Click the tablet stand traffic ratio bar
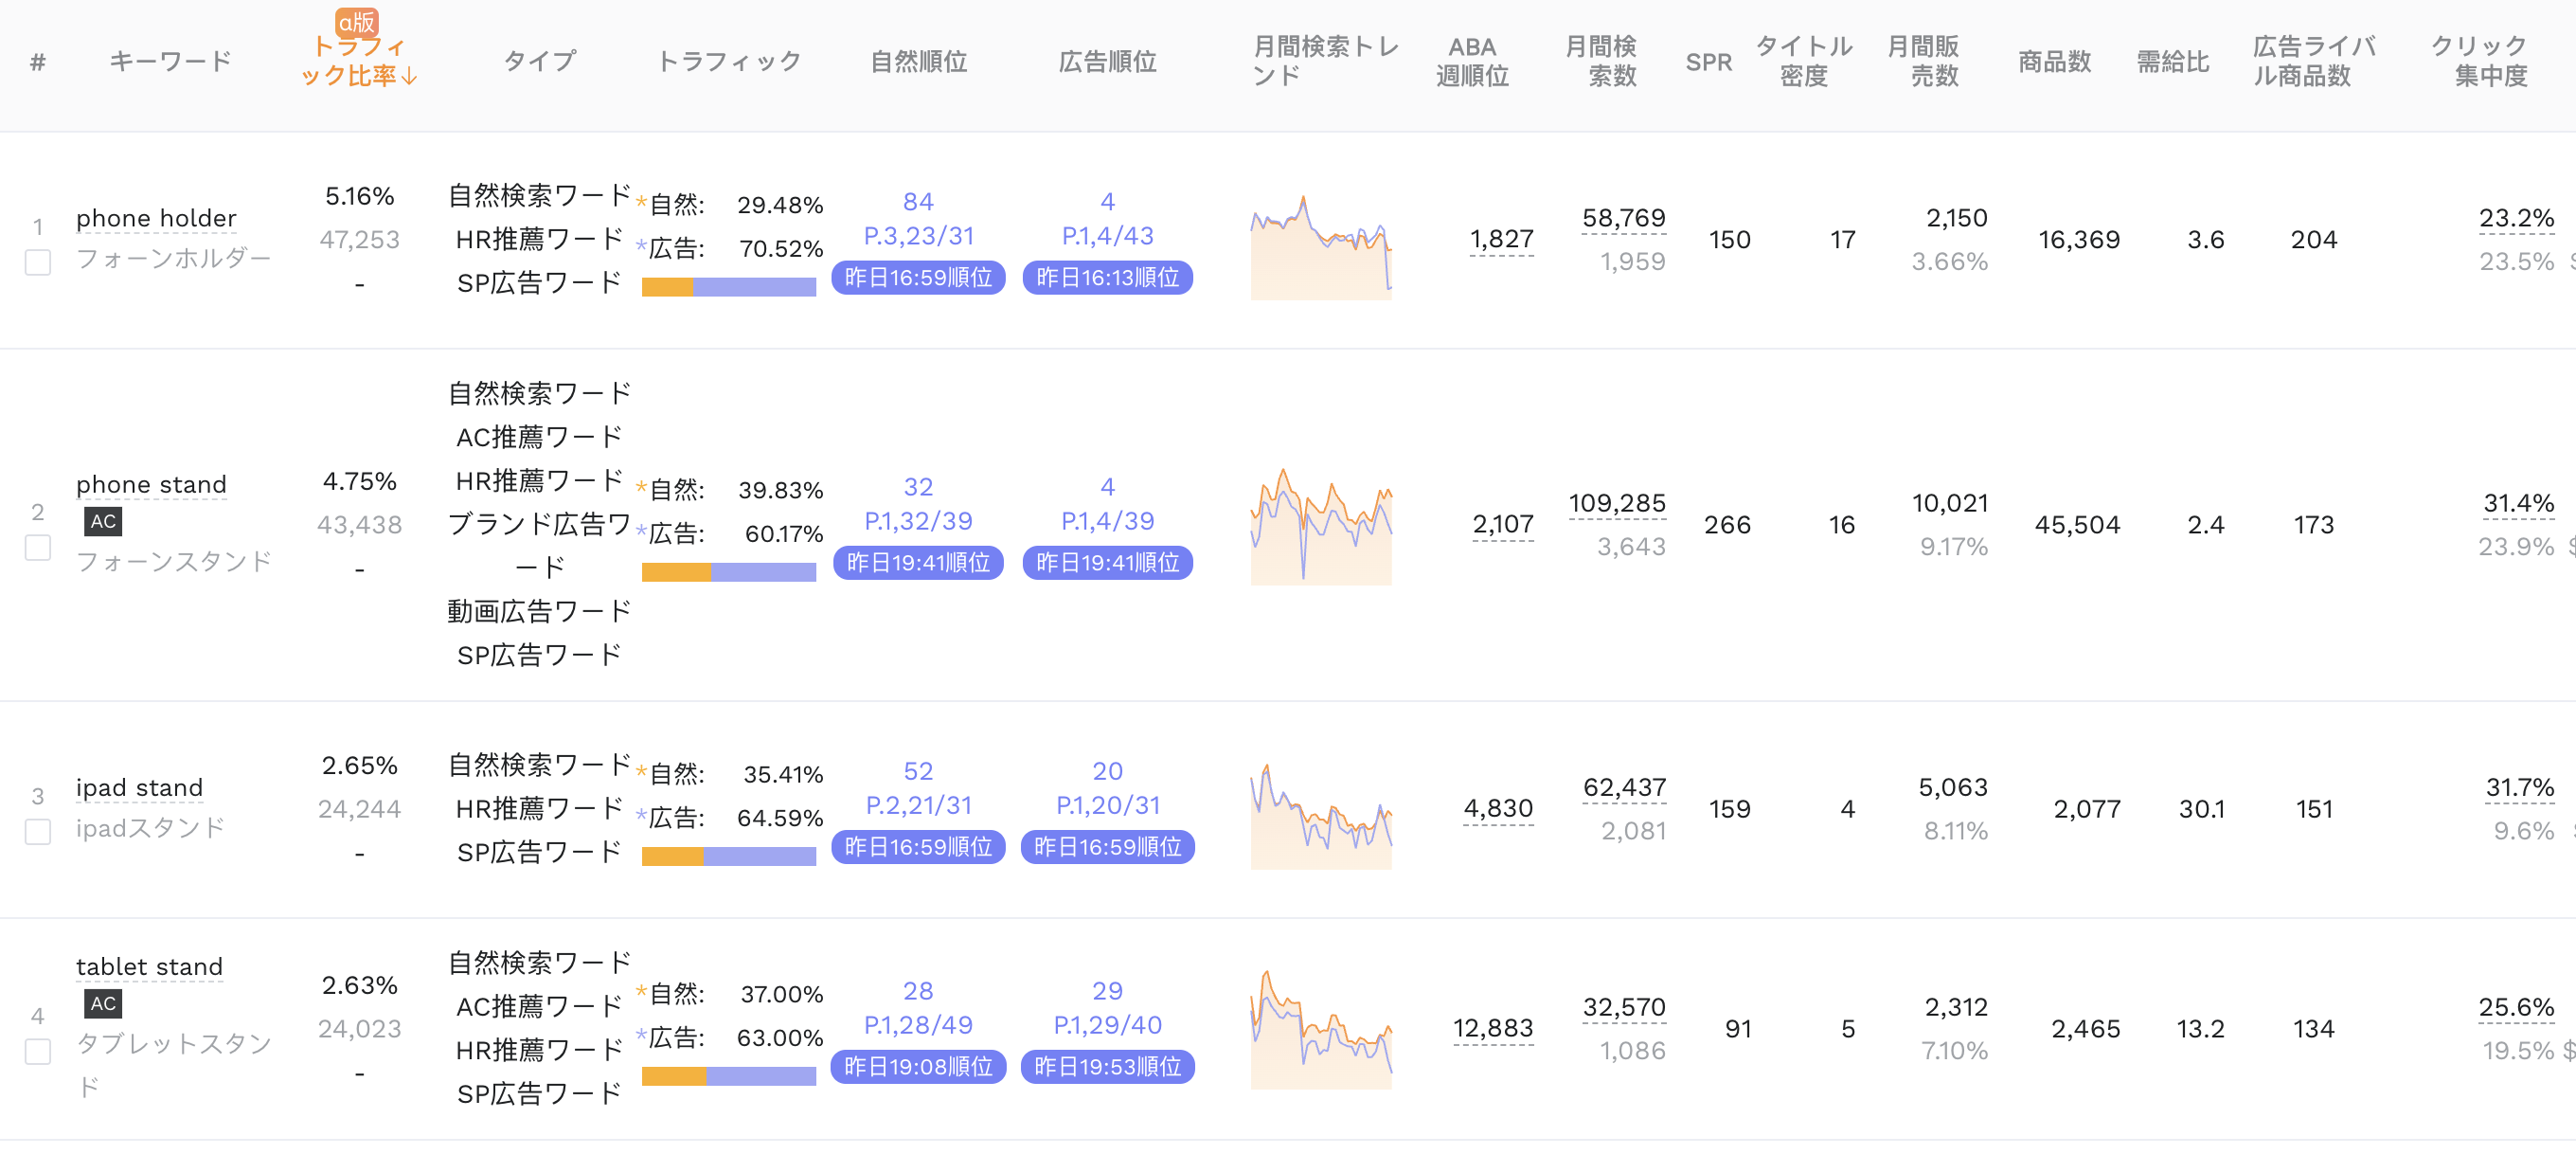2576x1154 pixels. coord(729,1077)
